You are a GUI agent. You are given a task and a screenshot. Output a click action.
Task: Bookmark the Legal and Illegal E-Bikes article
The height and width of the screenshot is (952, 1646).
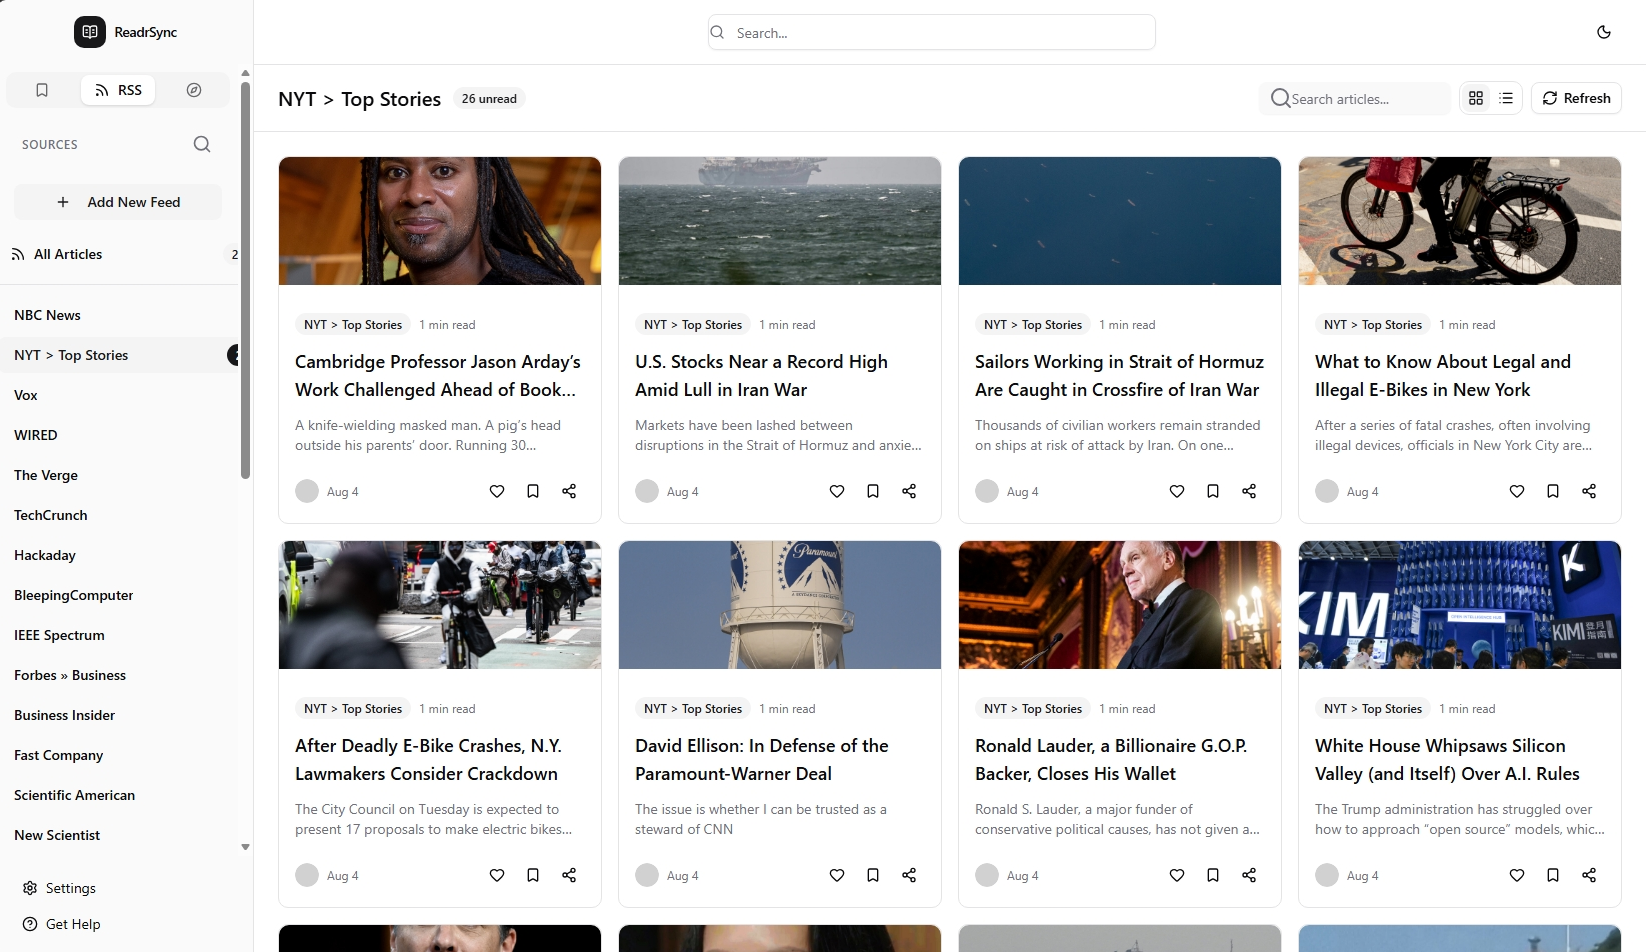pyautogui.click(x=1553, y=491)
